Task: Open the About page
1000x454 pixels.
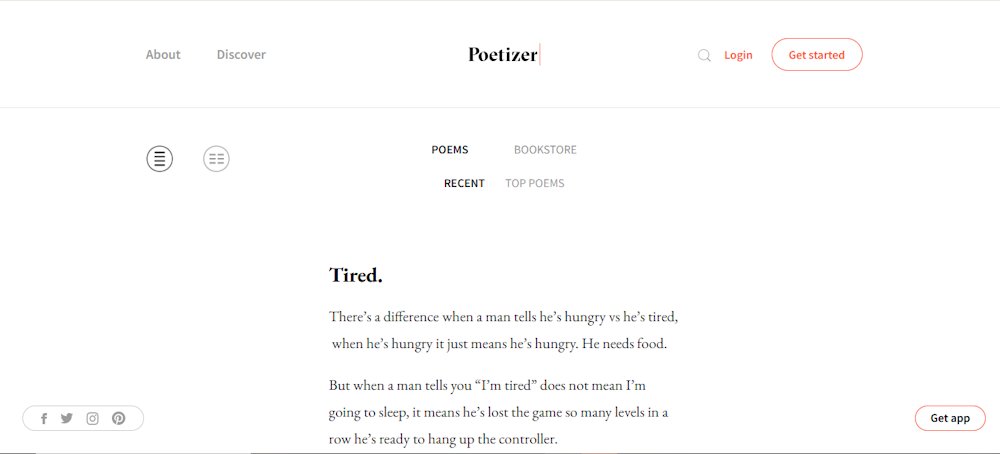Action: 163,55
